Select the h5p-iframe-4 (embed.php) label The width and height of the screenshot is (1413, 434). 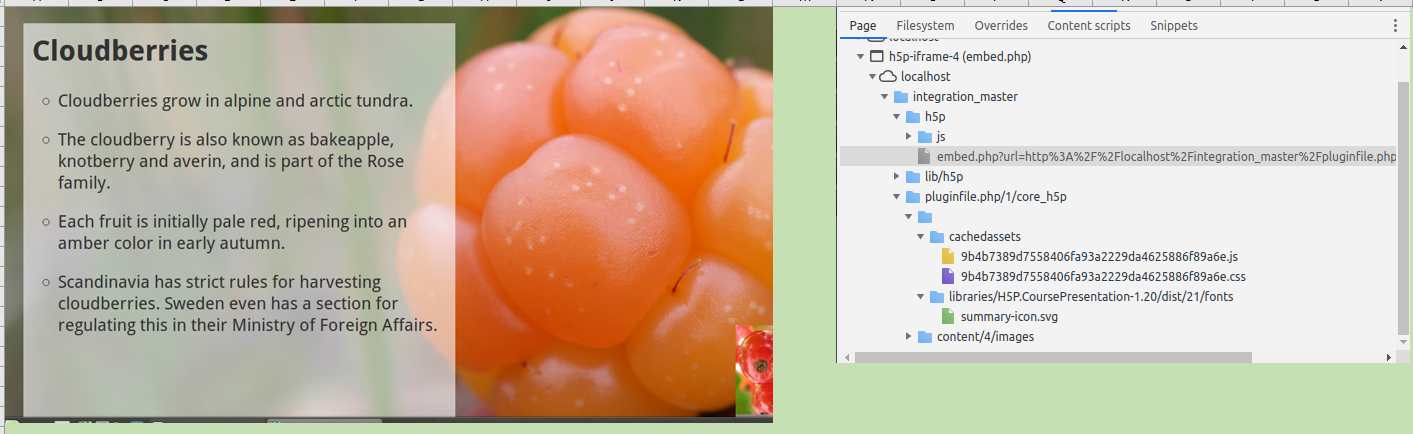tap(960, 57)
